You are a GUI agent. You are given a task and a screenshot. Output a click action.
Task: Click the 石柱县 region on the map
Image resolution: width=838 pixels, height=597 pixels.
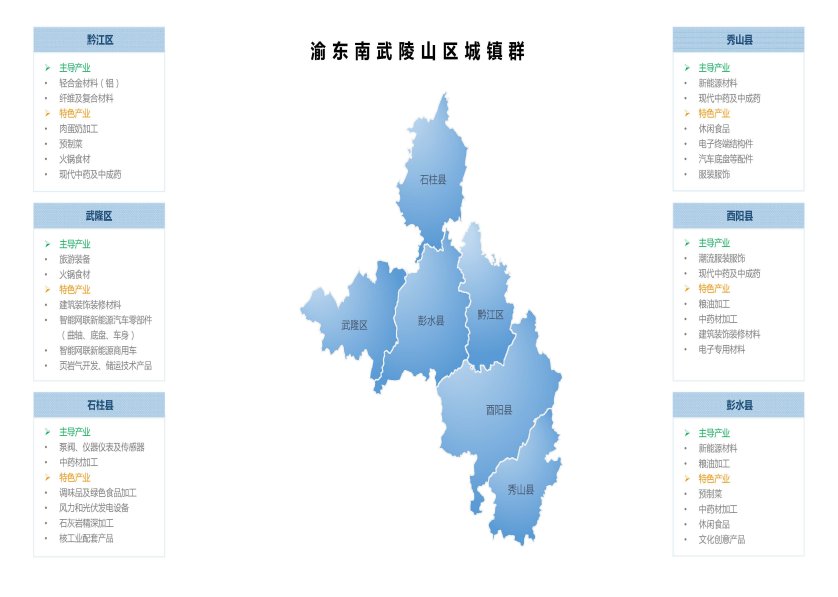coord(433,180)
